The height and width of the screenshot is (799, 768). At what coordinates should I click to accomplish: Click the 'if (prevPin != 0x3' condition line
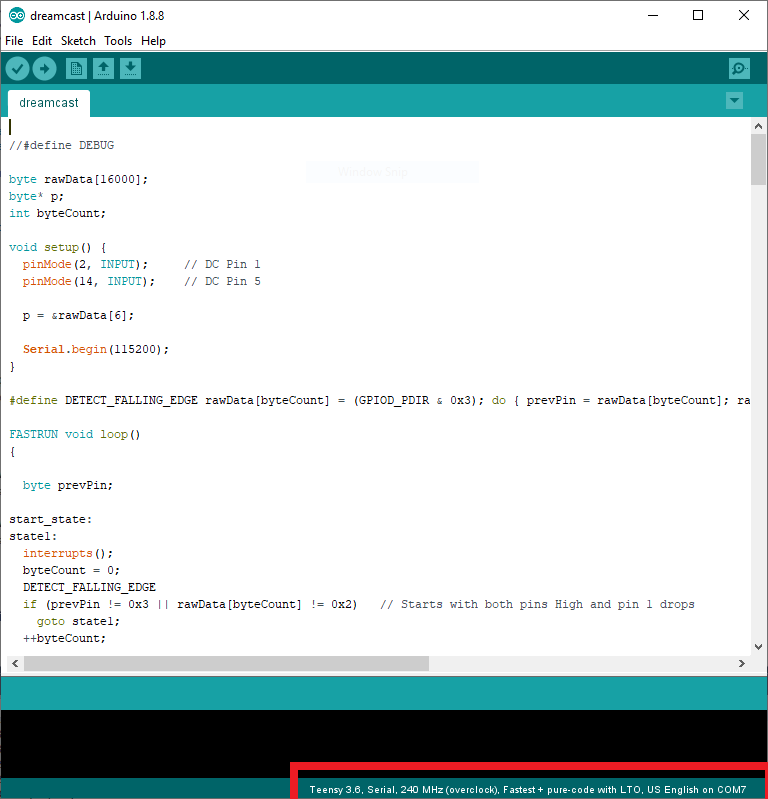190,604
